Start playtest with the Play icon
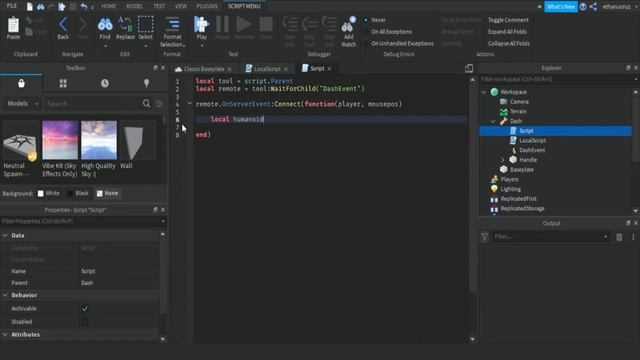This screenshot has width=640, height=360. [201, 24]
